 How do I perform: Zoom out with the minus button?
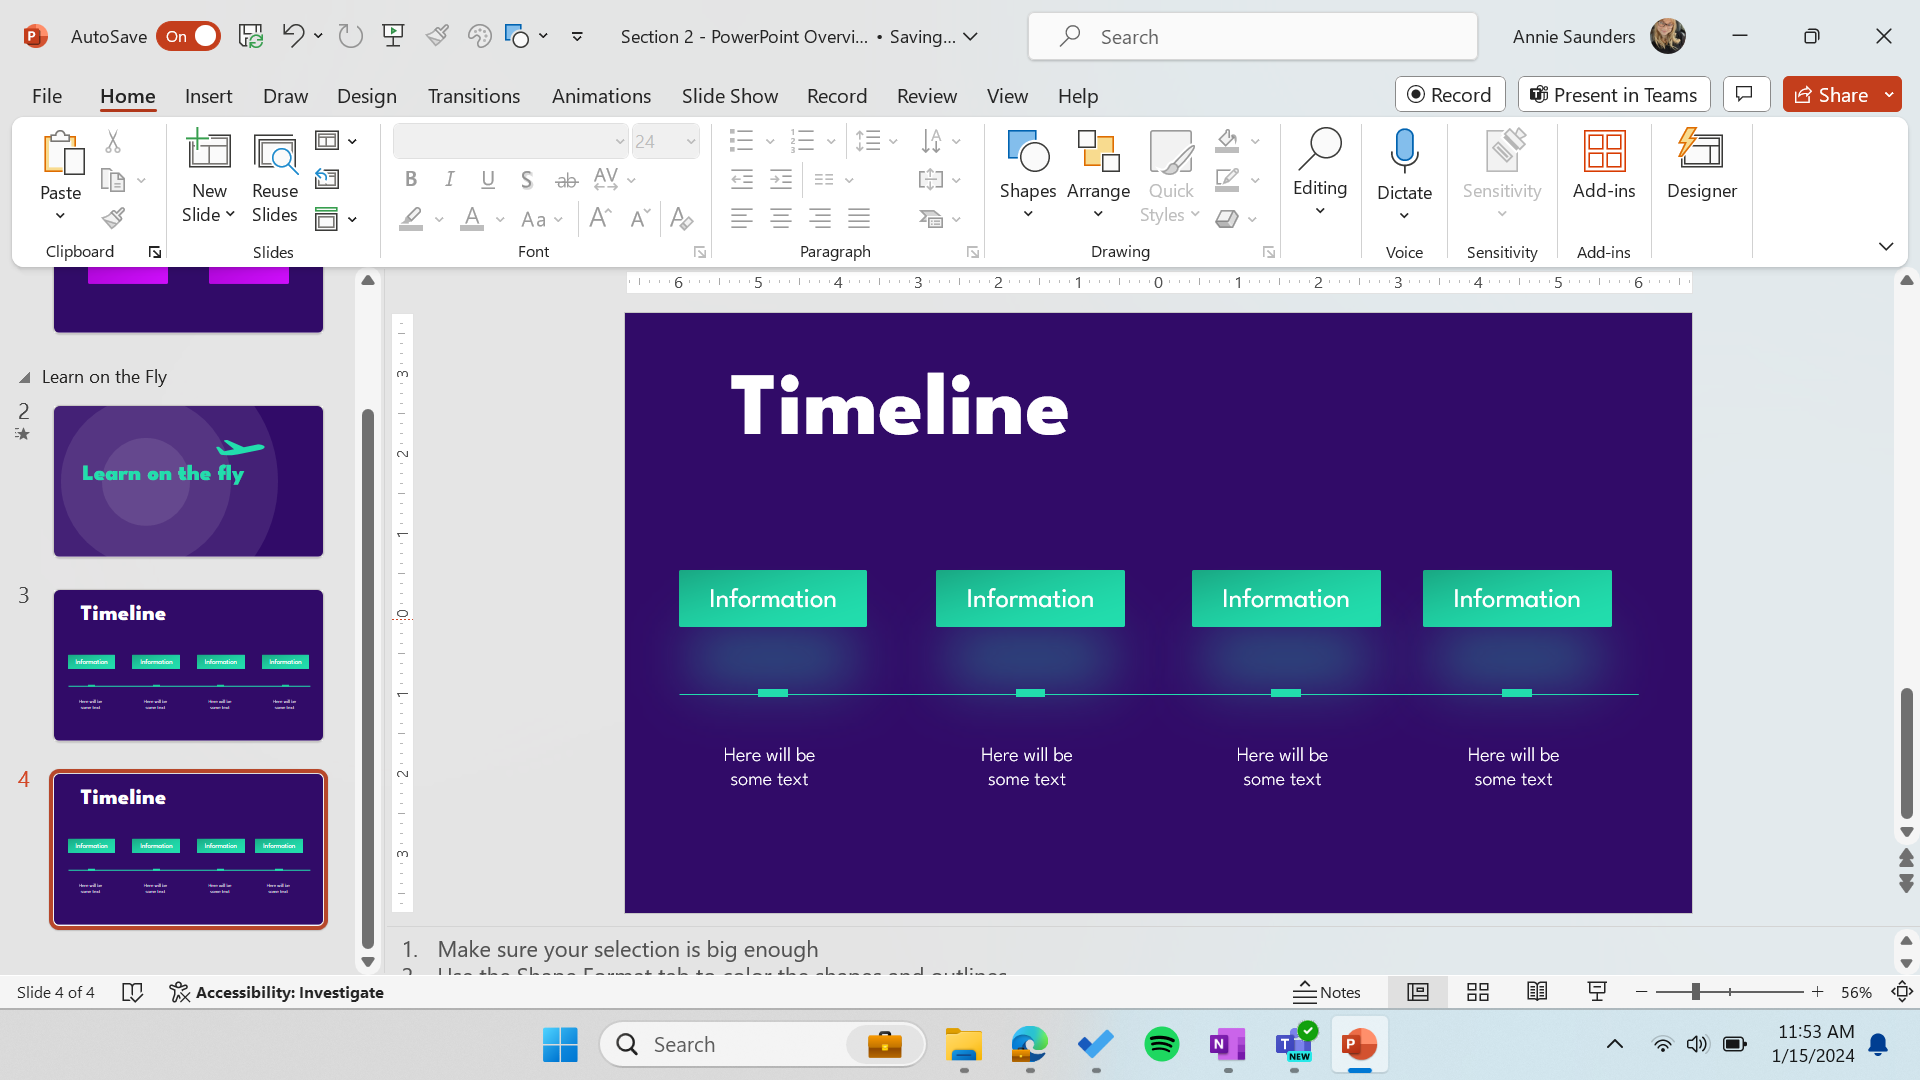click(x=1641, y=992)
